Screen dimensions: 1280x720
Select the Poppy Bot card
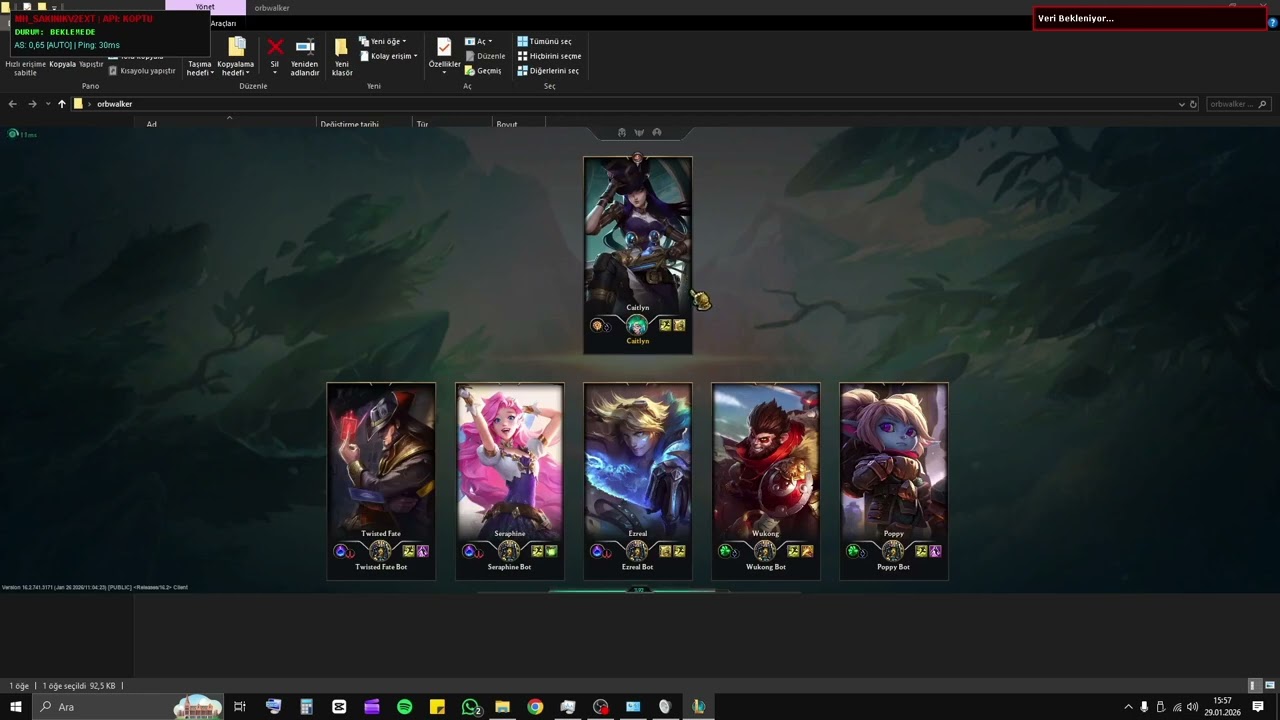894,481
